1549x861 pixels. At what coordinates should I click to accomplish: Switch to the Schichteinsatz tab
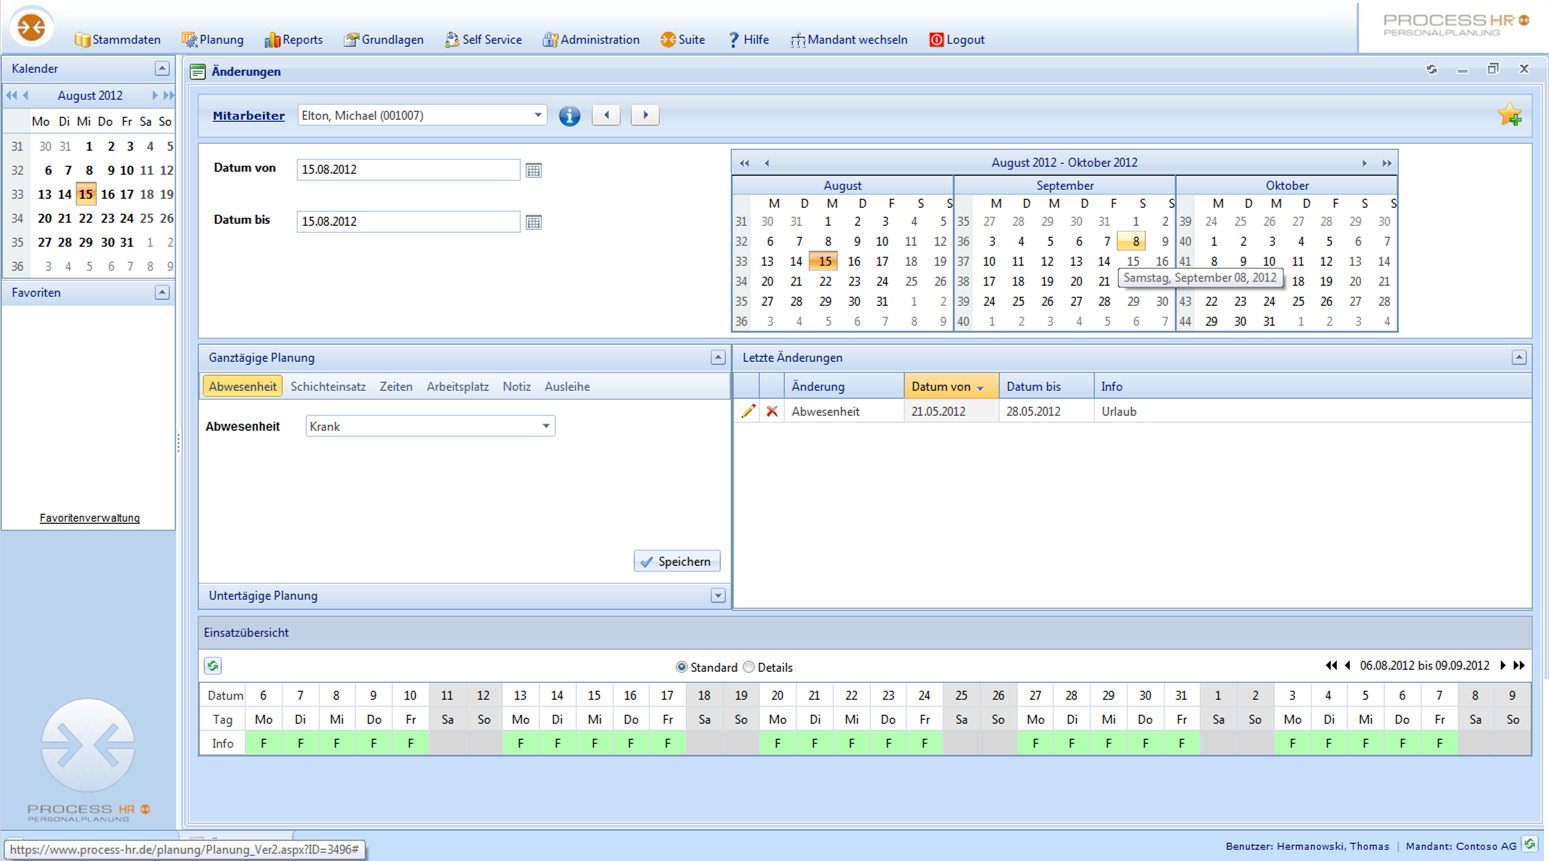pos(327,387)
